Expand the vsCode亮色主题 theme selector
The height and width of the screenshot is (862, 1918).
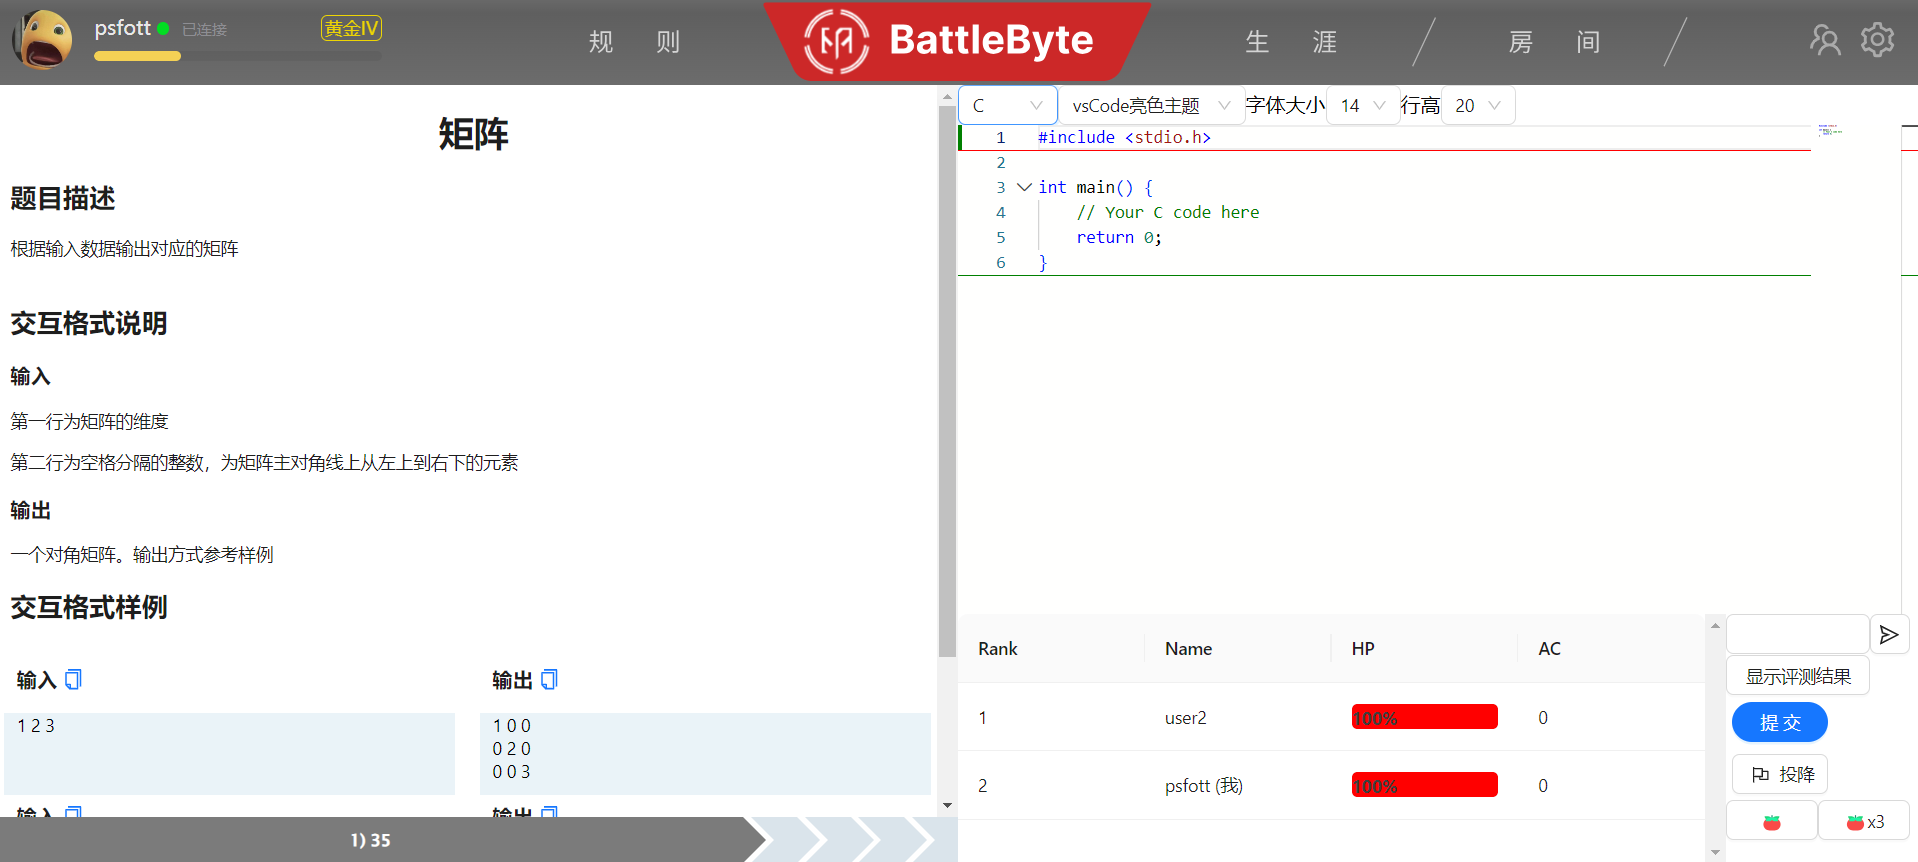click(1151, 105)
